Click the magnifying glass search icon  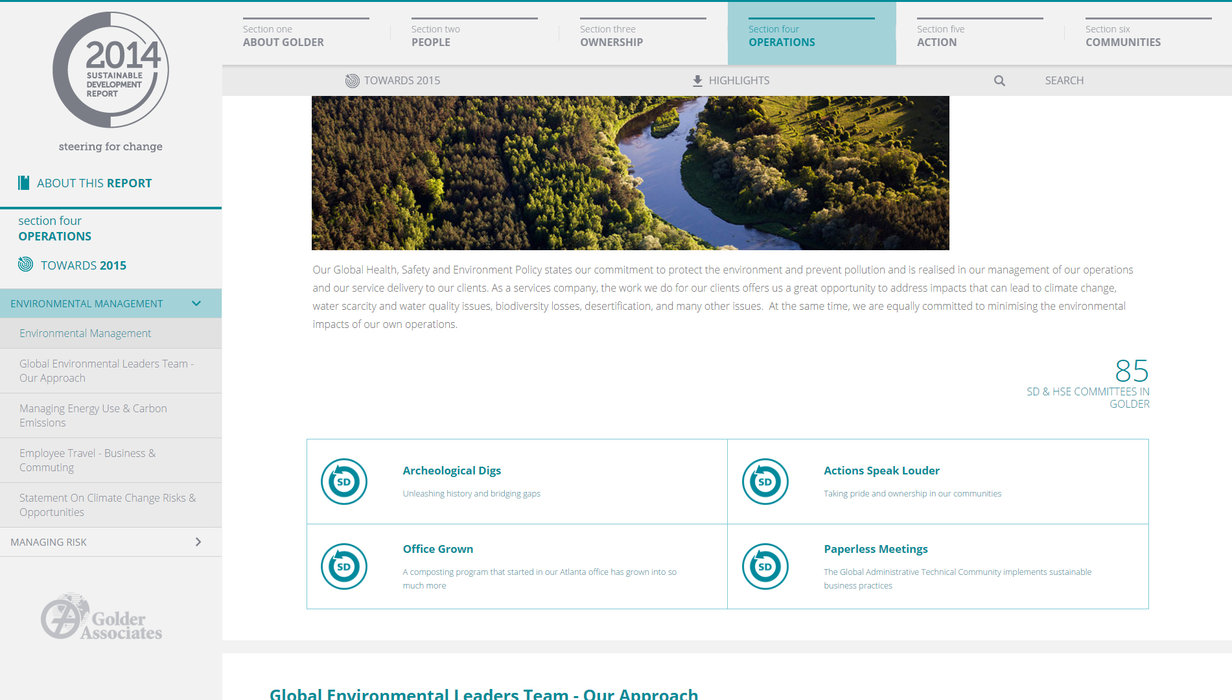point(999,81)
